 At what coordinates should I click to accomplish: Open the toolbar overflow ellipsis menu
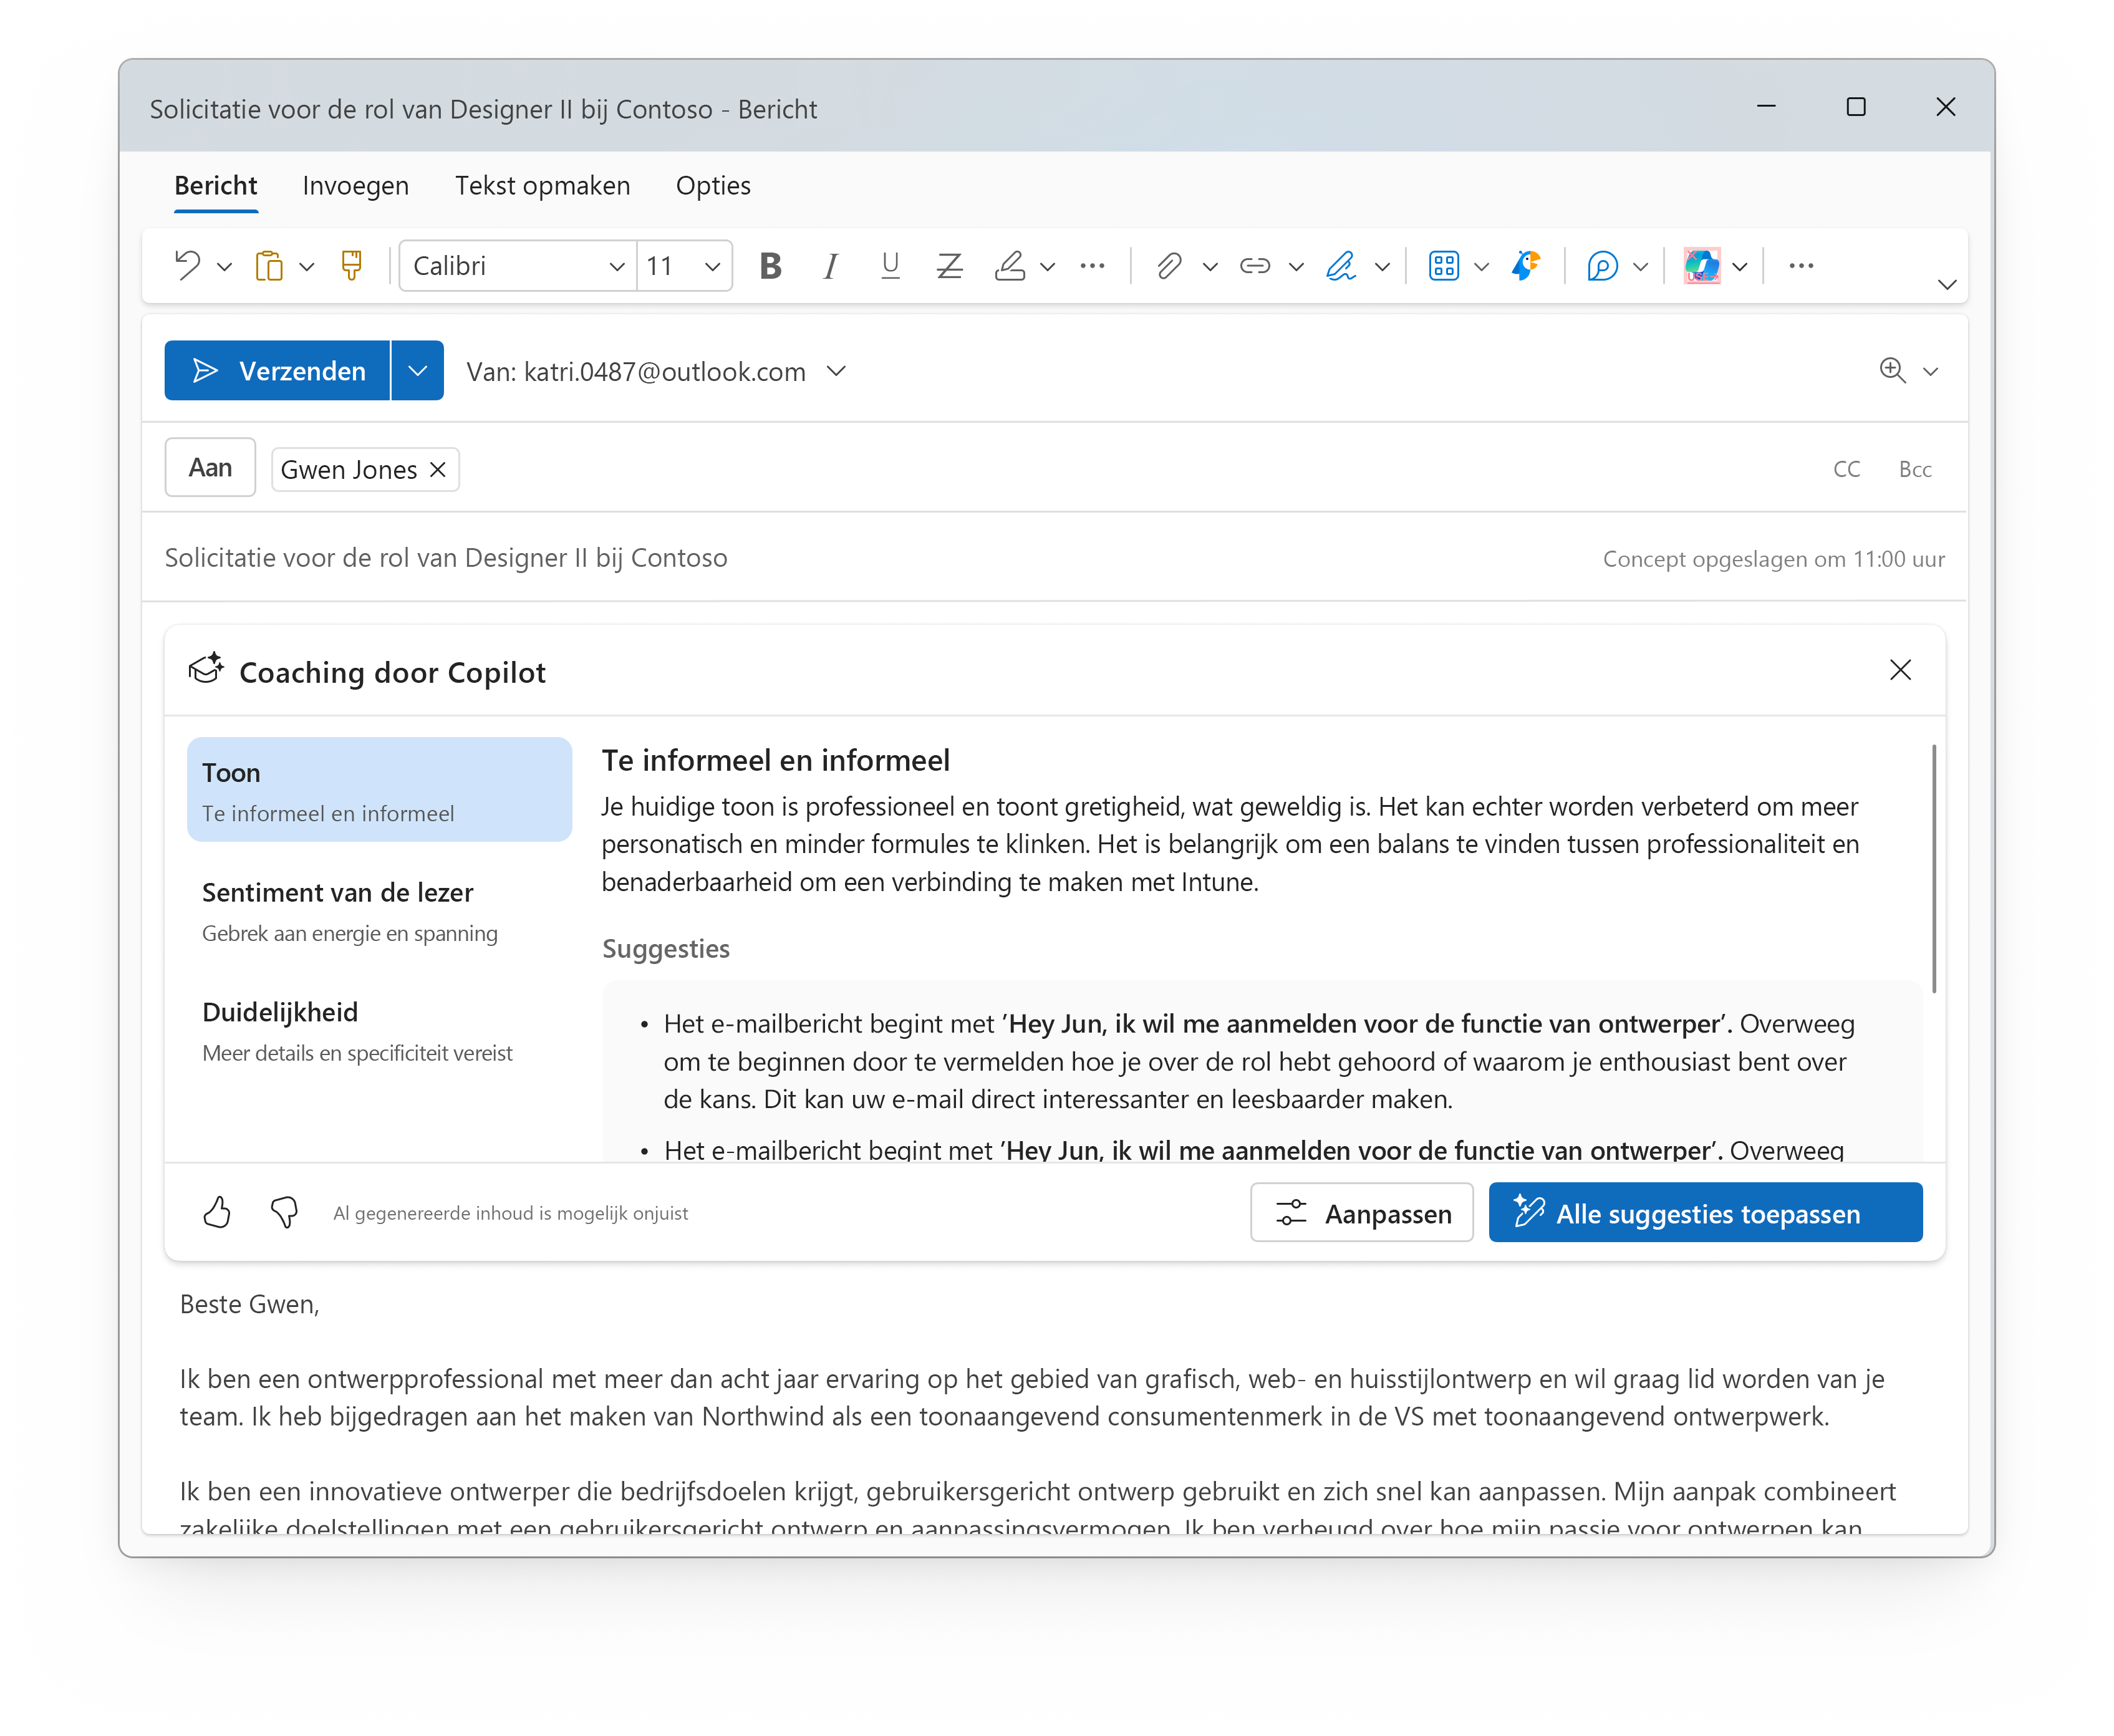[x=1801, y=266]
